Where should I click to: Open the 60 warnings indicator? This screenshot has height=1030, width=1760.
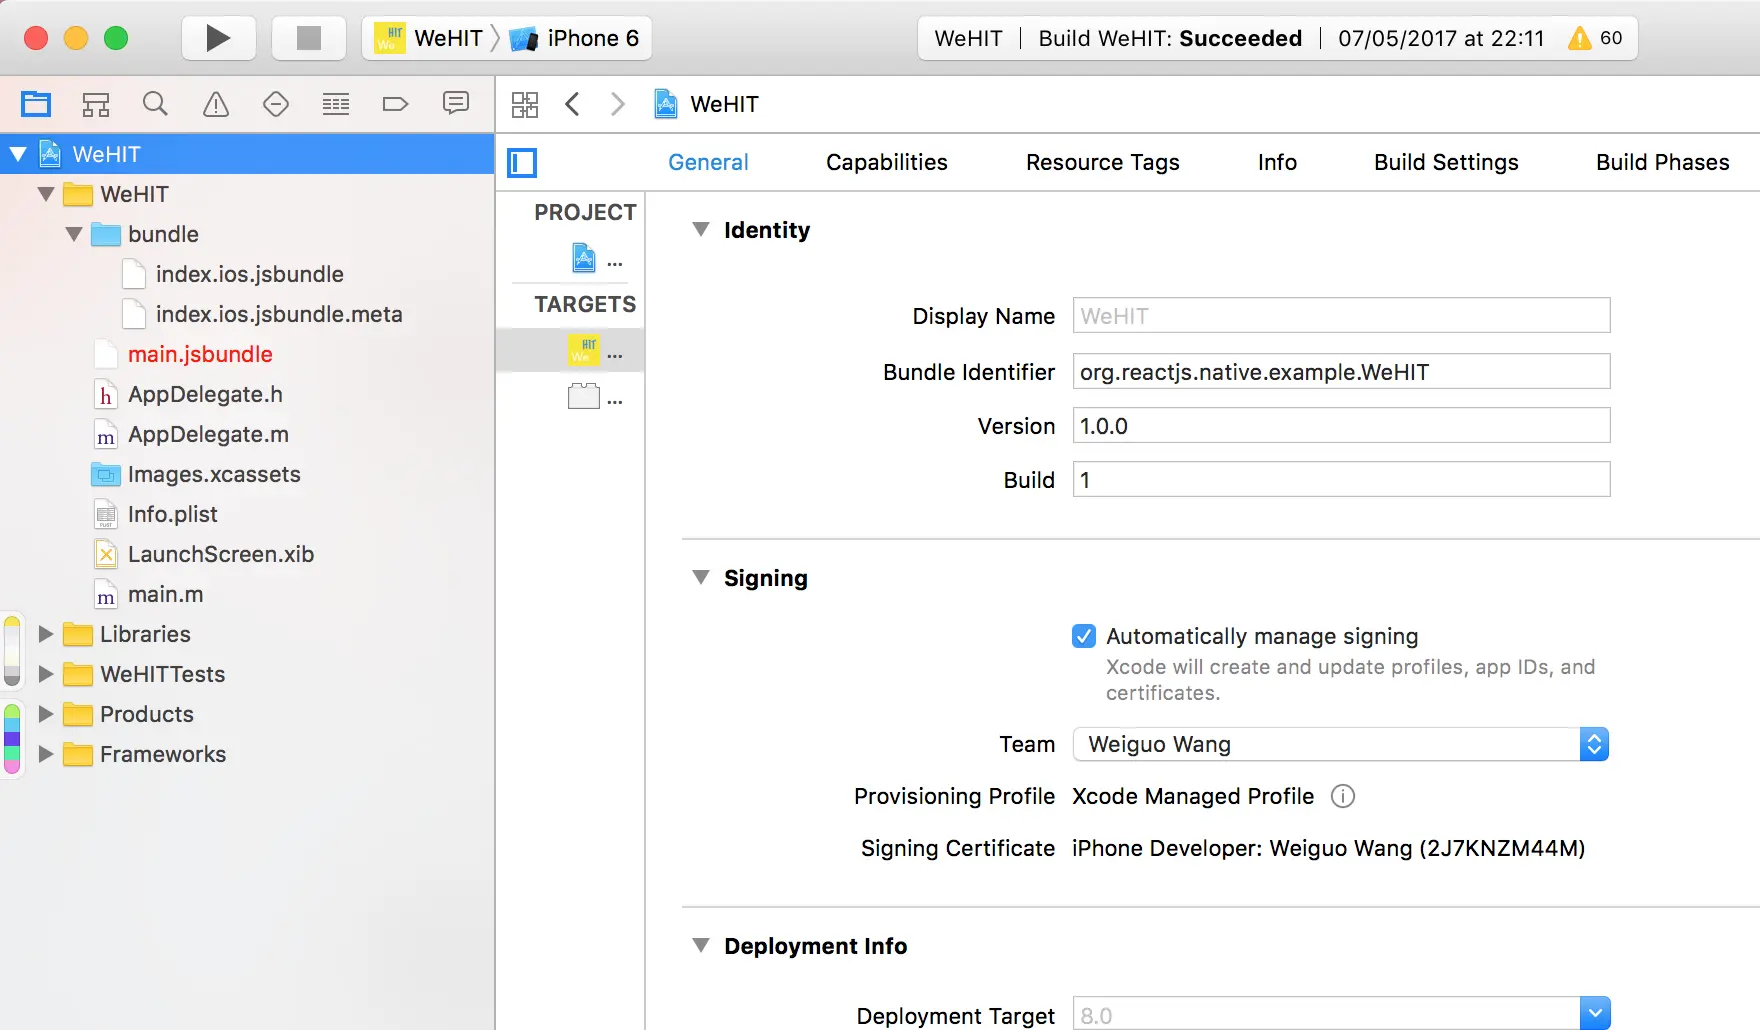tap(1595, 38)
